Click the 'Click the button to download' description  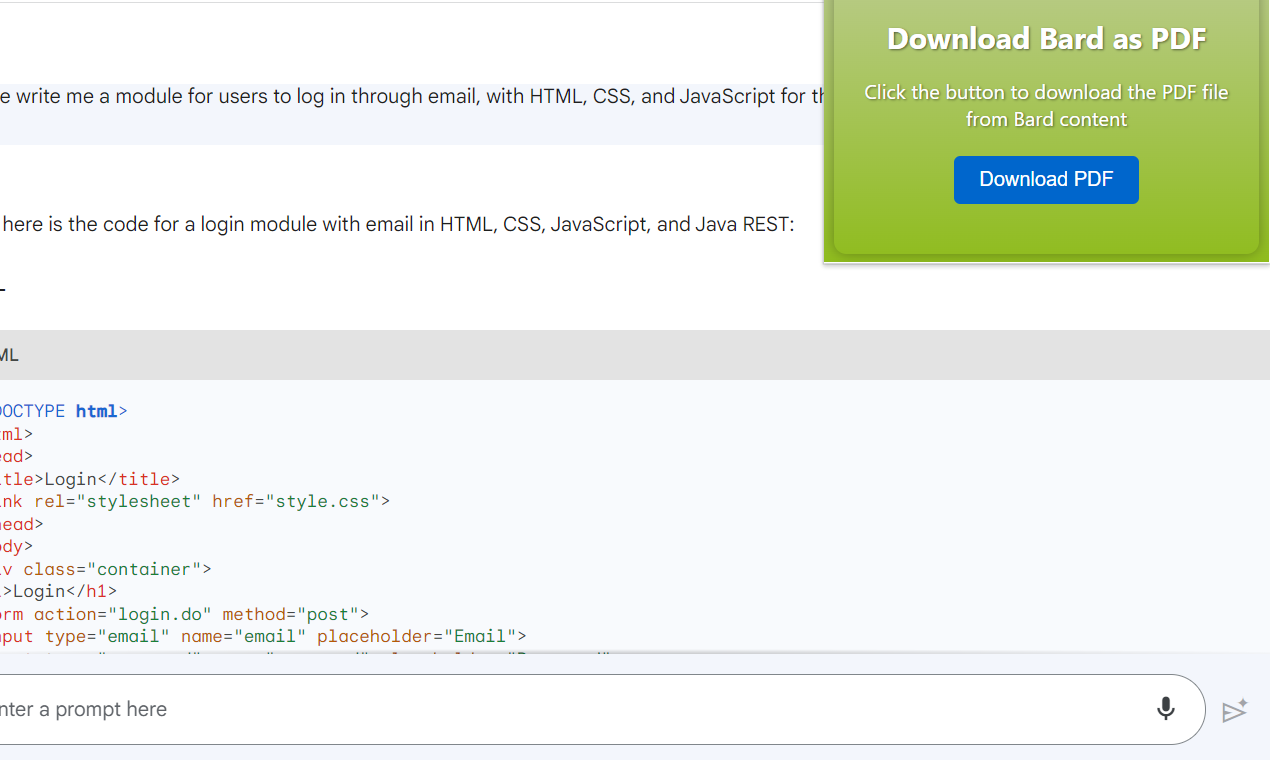(1046, 106)
